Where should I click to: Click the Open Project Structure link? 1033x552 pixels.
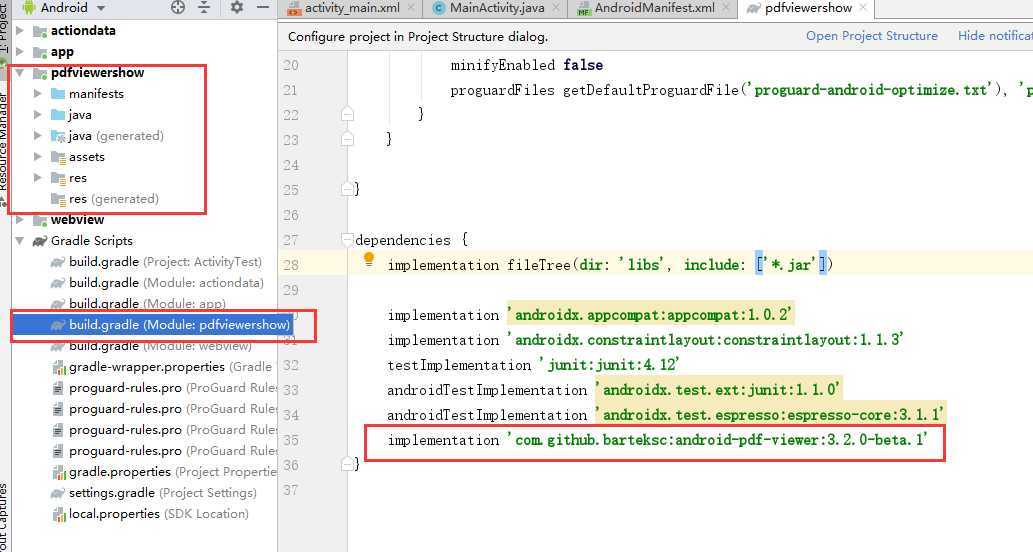(872, 36)
